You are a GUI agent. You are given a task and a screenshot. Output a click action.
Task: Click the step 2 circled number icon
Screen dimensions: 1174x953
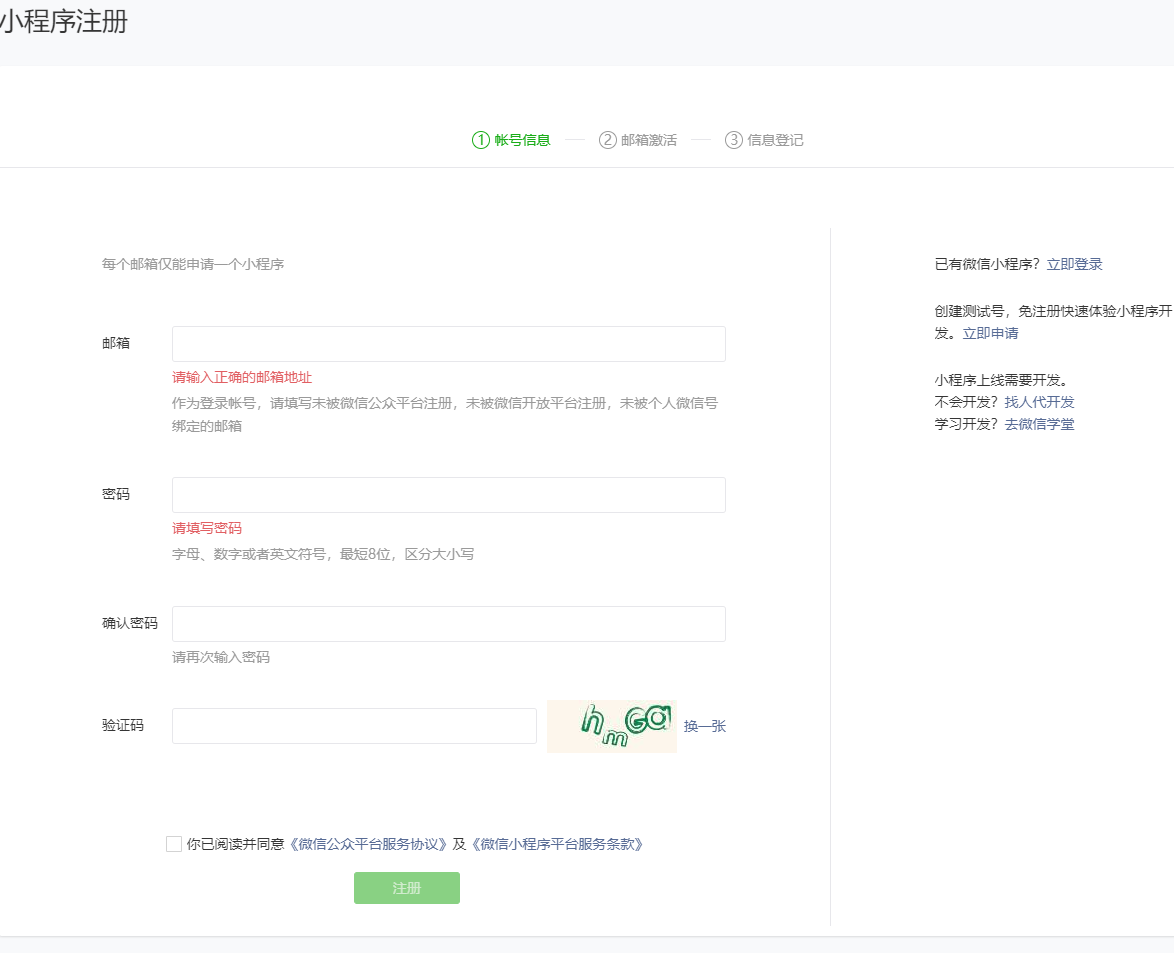[x=607, y=140]
